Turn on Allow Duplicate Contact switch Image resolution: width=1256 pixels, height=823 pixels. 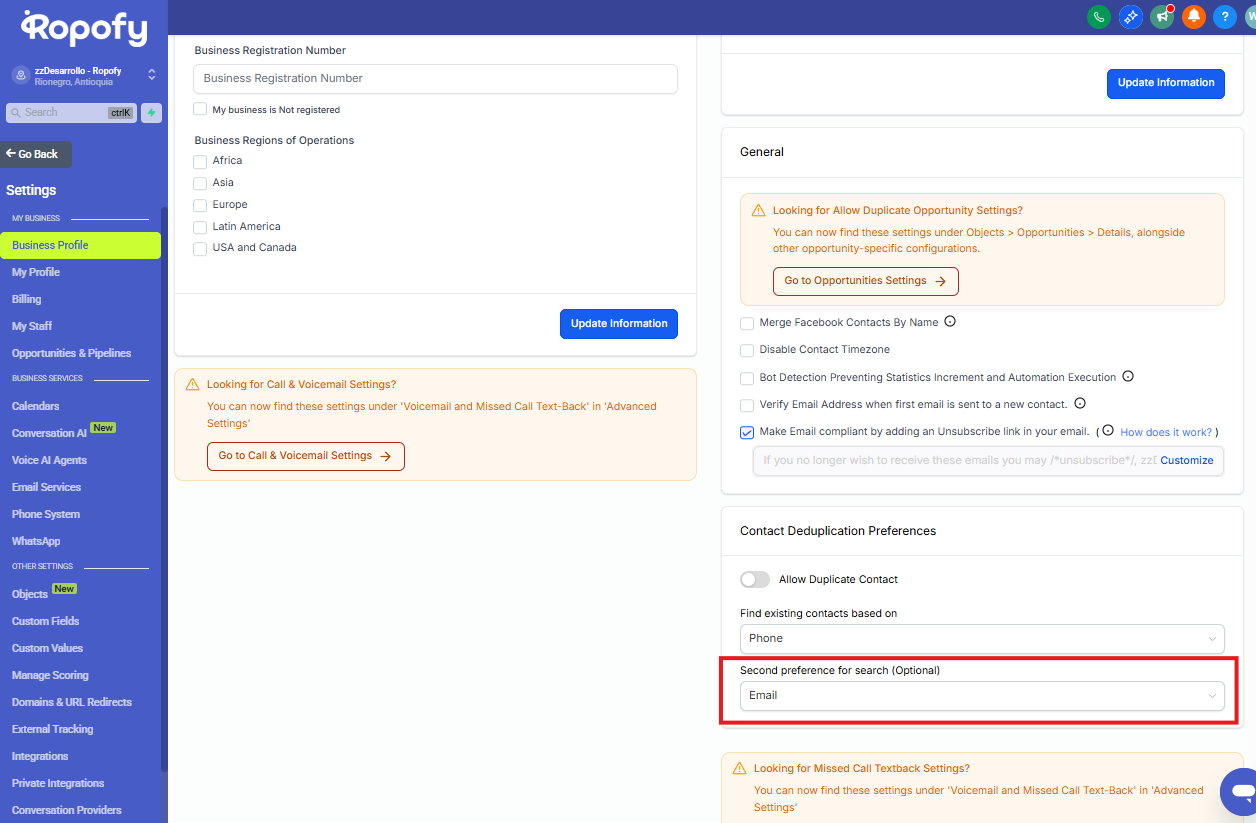click(755, 580)
